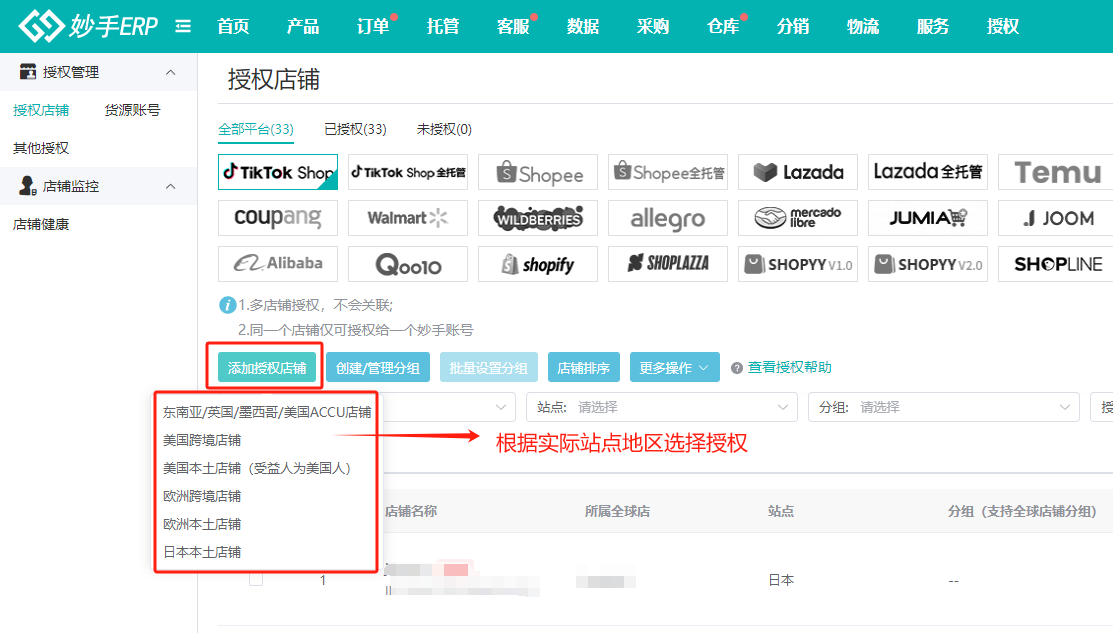Select the Walmart platform tile
Viewport: 1113px width, 633px height.
(x=408, y=218)
